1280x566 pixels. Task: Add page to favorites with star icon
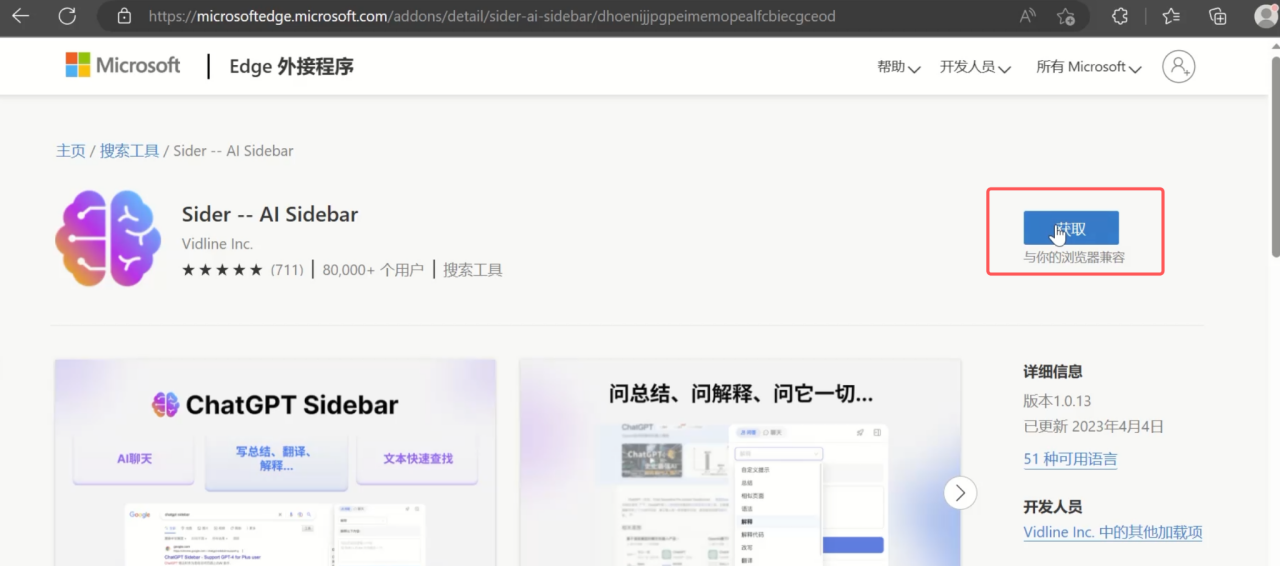pos(1066,16)
